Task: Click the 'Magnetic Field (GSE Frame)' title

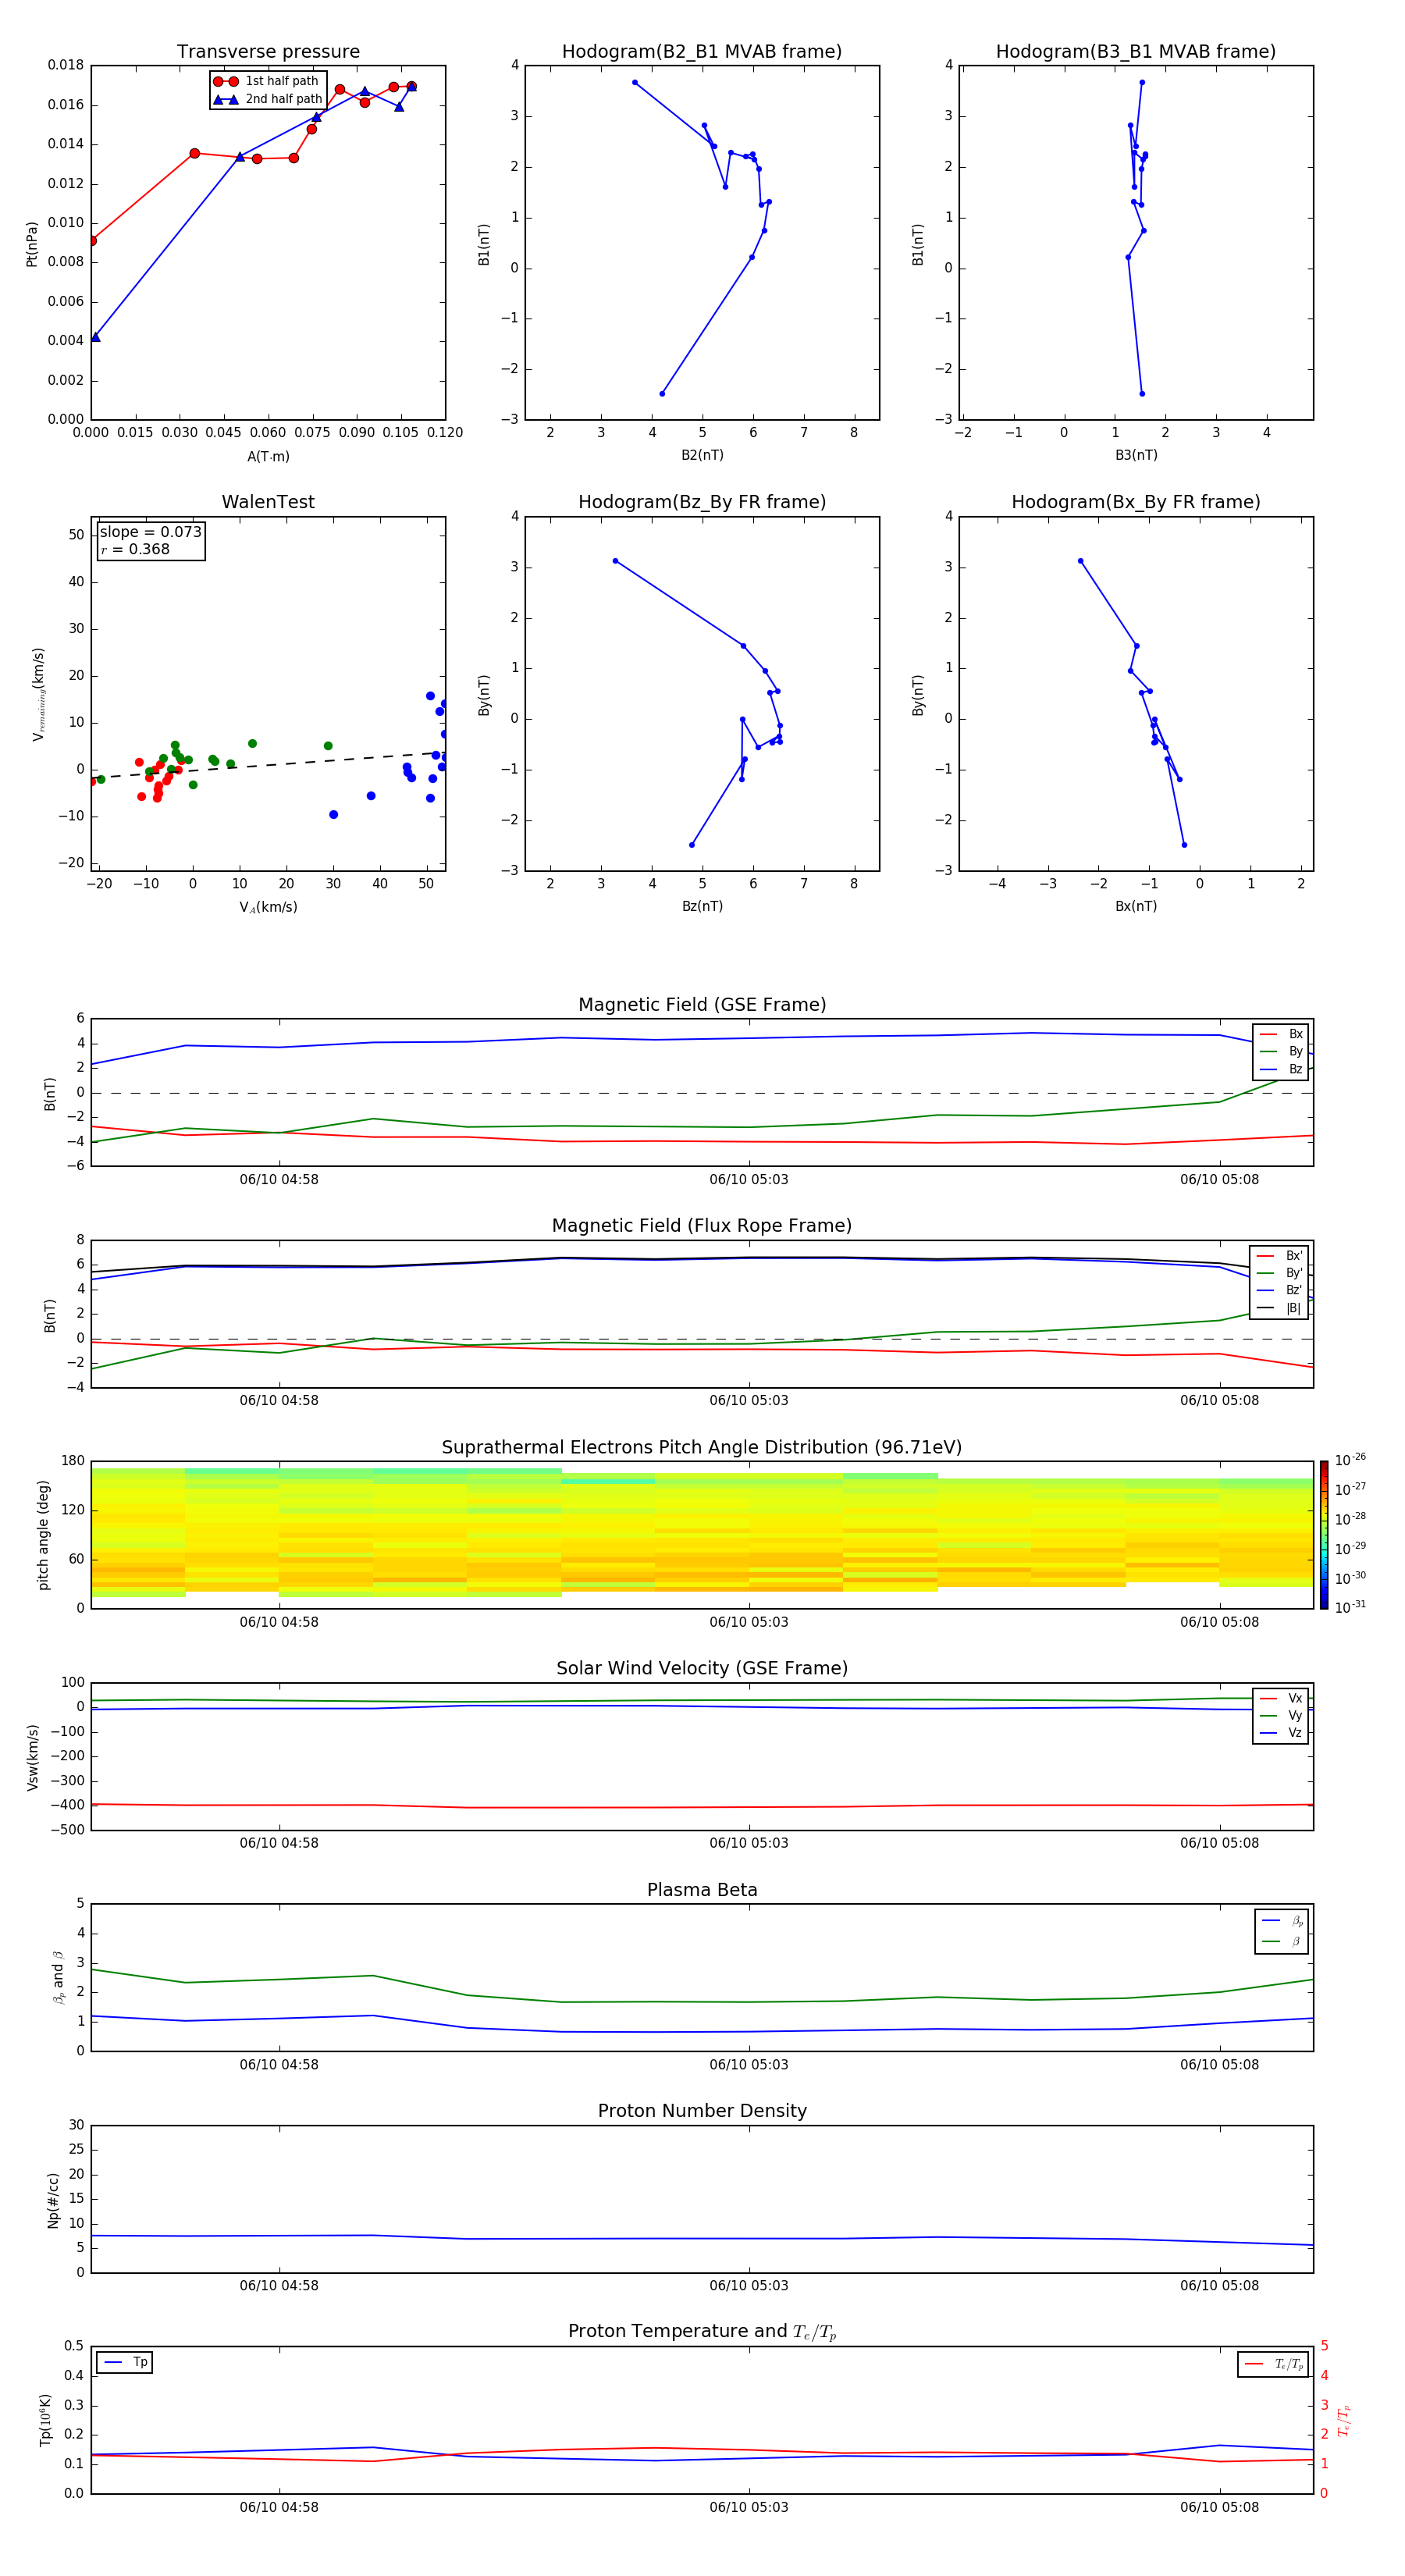Action: click(702, 1005)
